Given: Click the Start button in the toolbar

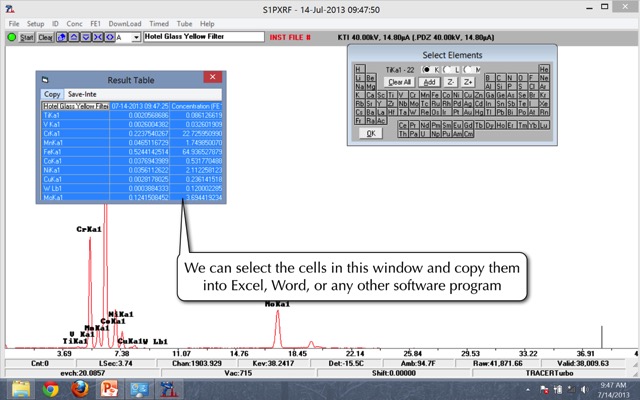Looking at the screenshot, I should coord(27,37).
